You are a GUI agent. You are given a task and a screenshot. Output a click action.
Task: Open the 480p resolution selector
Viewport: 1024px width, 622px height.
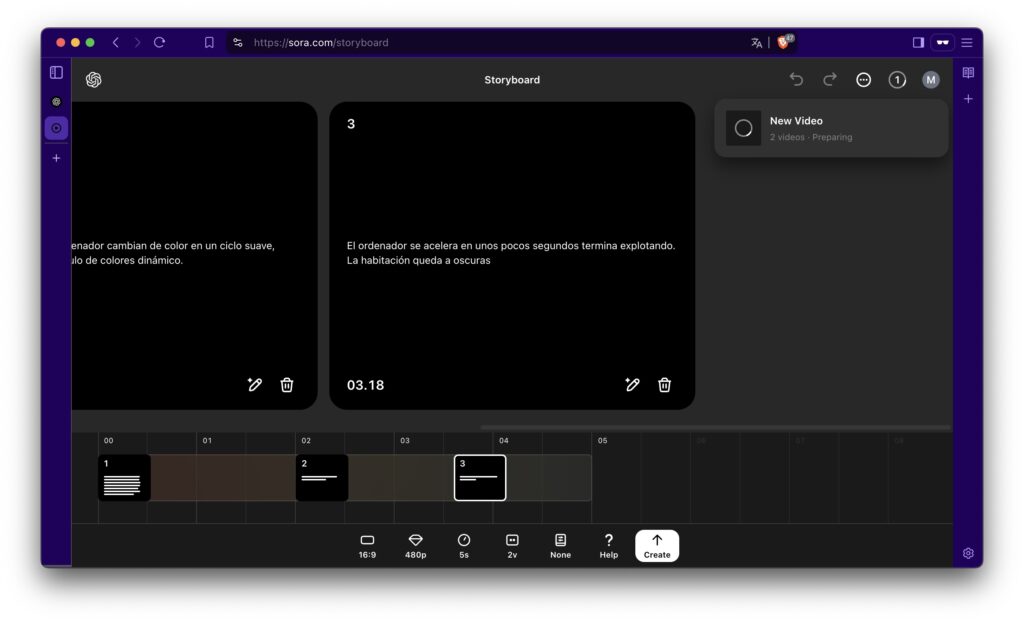[415, 546]
